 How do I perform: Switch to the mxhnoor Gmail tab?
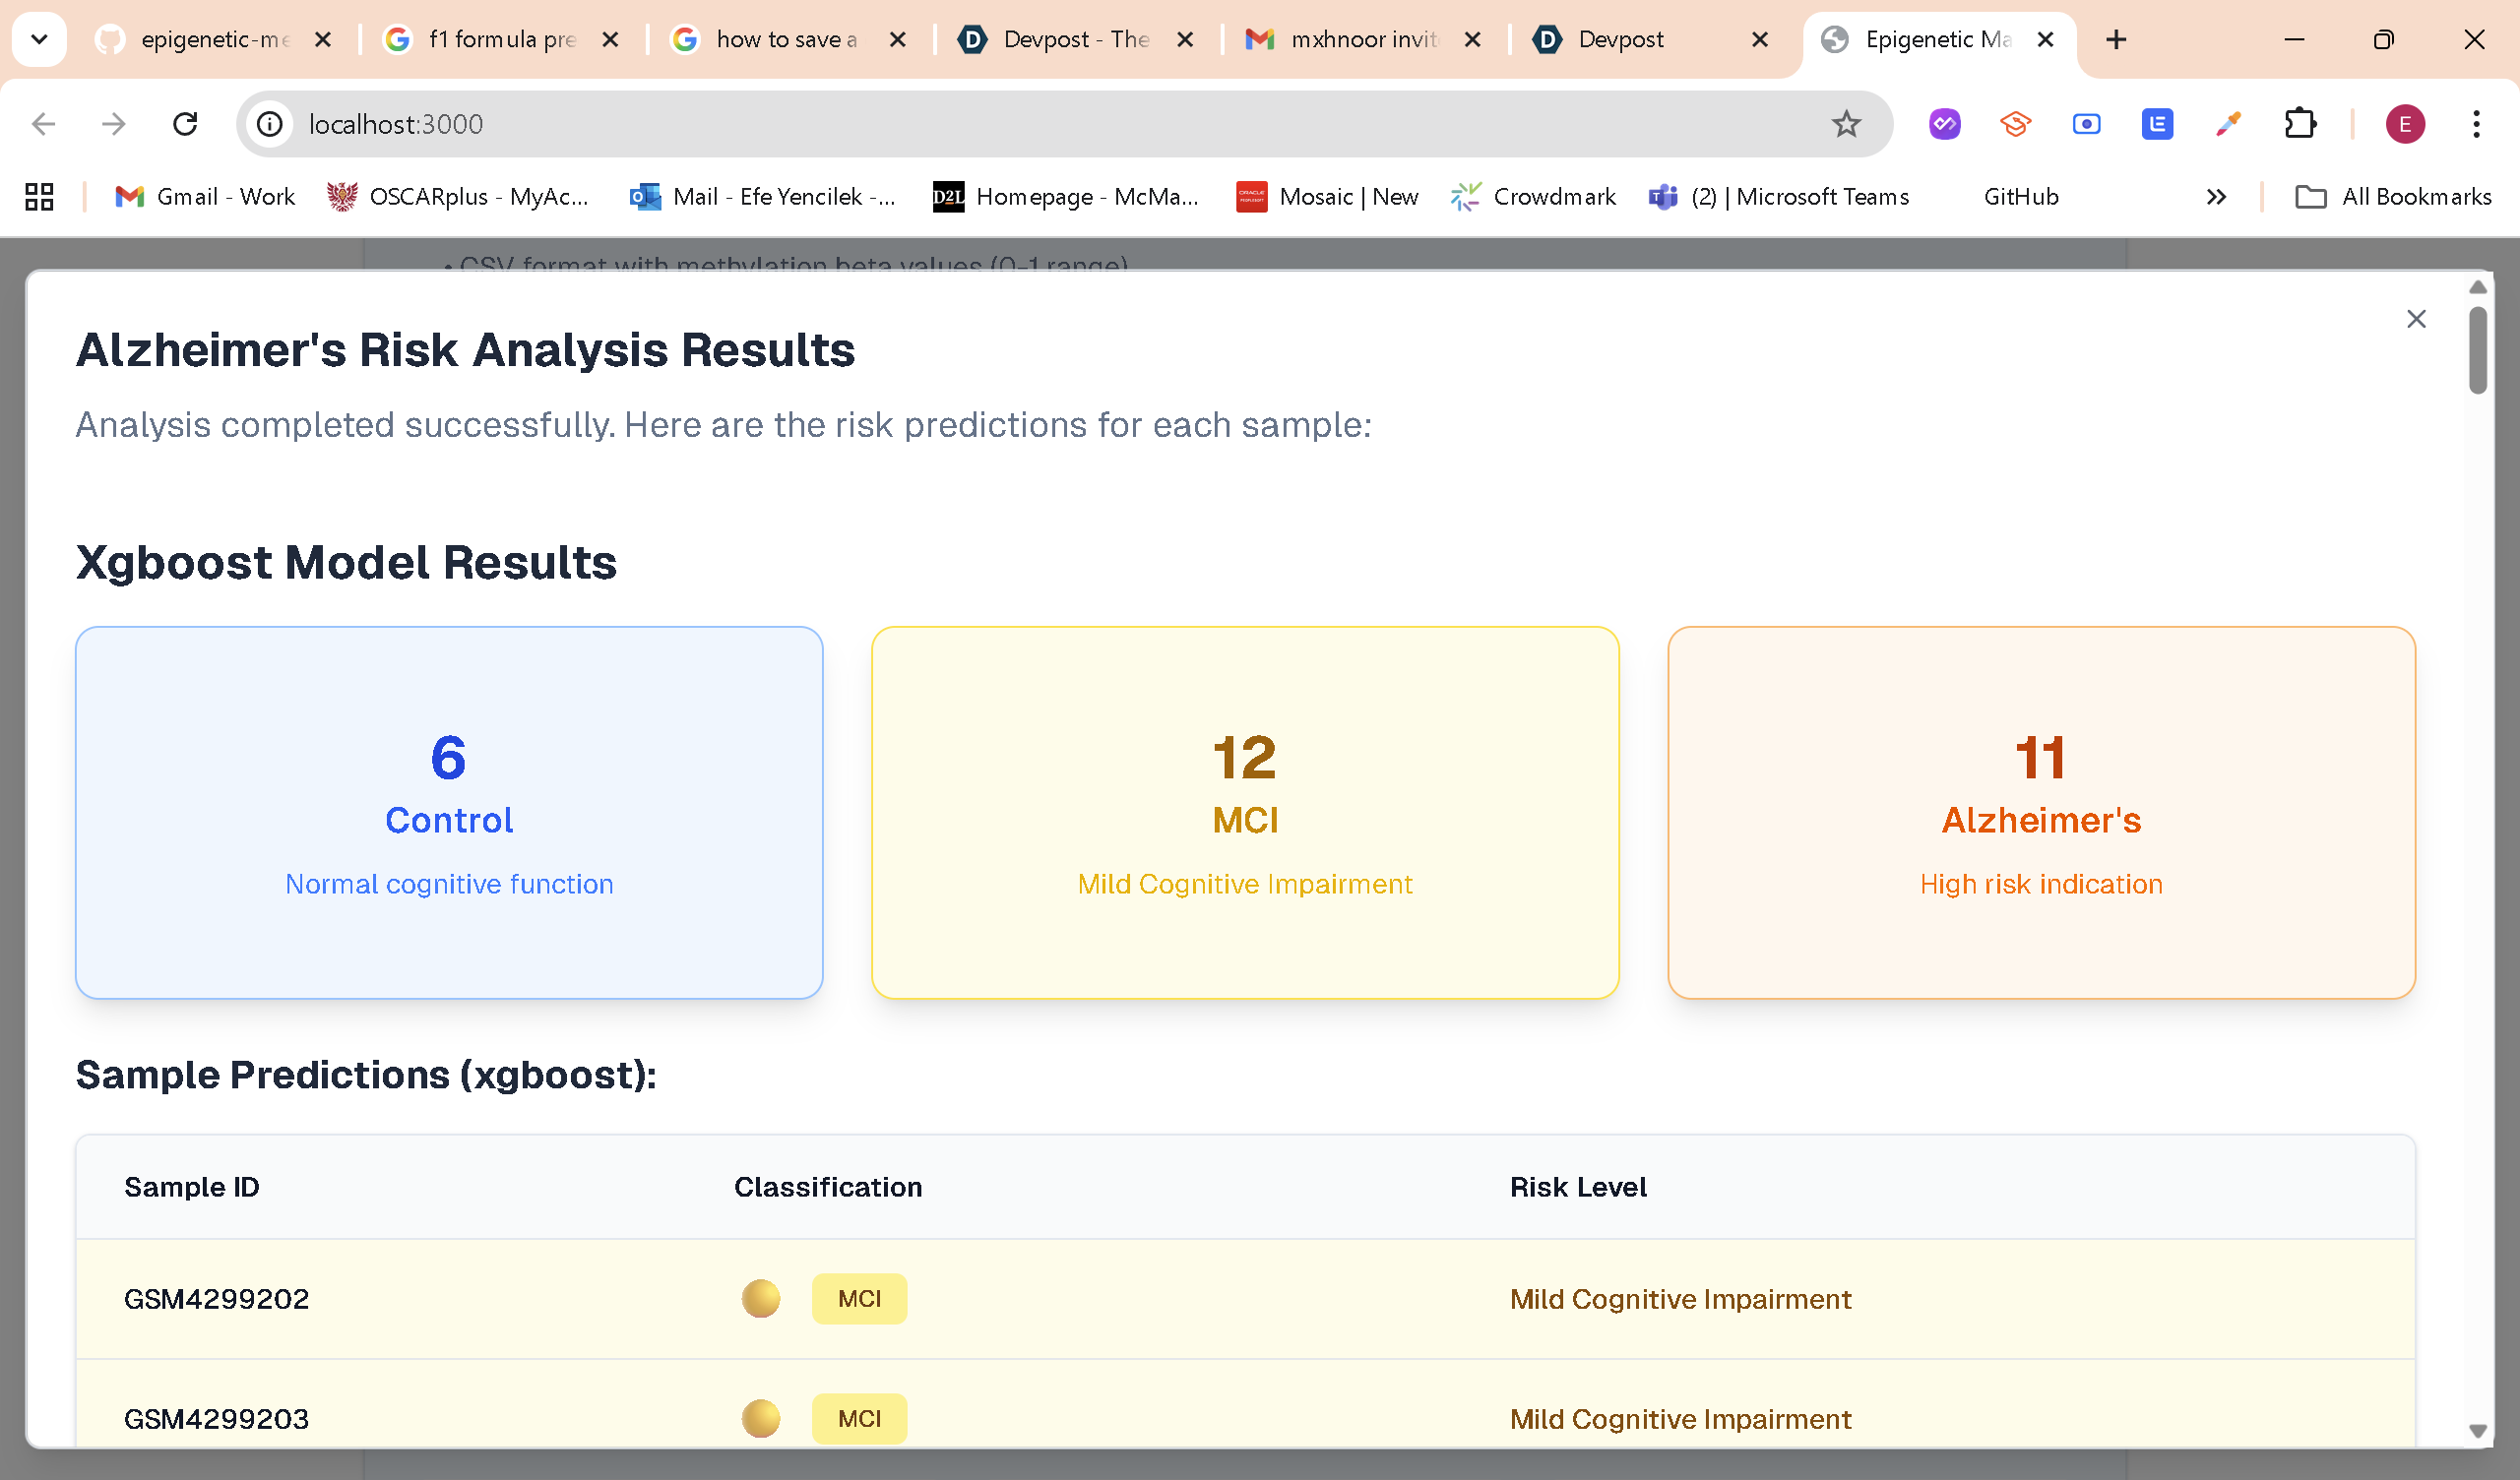[x=1350, y=39]
